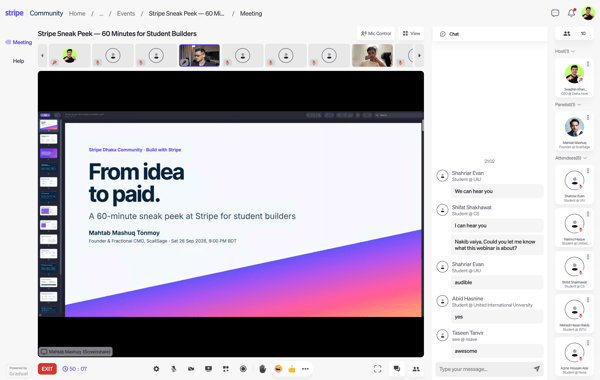Open the View layout options
Screen dimensions: 600x380
point(411,34)
